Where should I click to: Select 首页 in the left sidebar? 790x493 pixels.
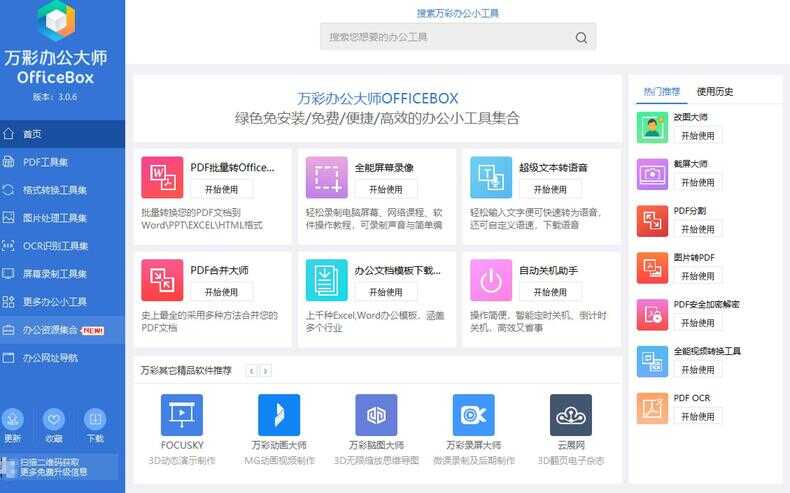coord(62,134)
